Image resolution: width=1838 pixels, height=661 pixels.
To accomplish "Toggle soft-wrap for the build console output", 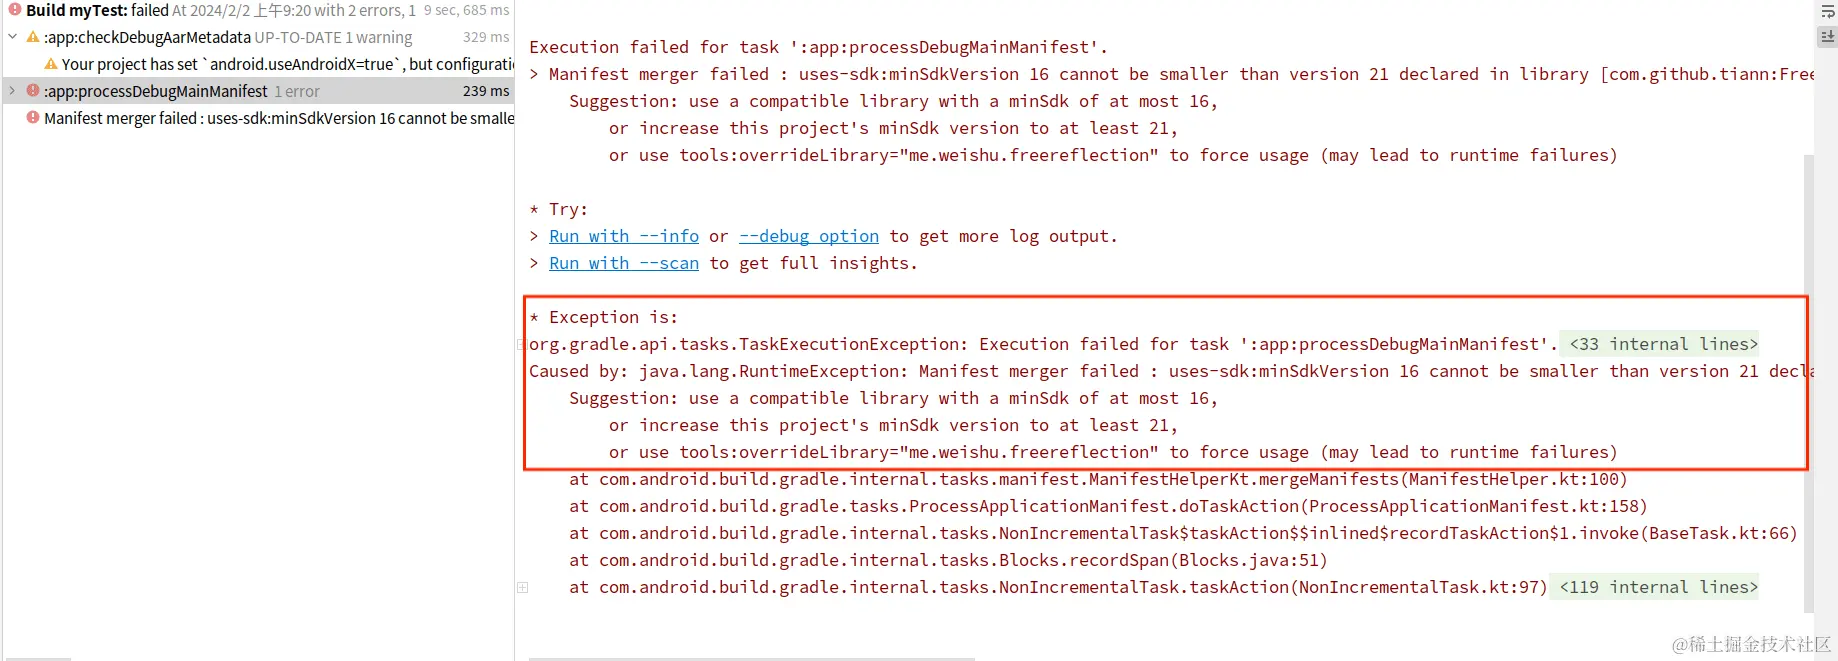I will [1827, 11].
